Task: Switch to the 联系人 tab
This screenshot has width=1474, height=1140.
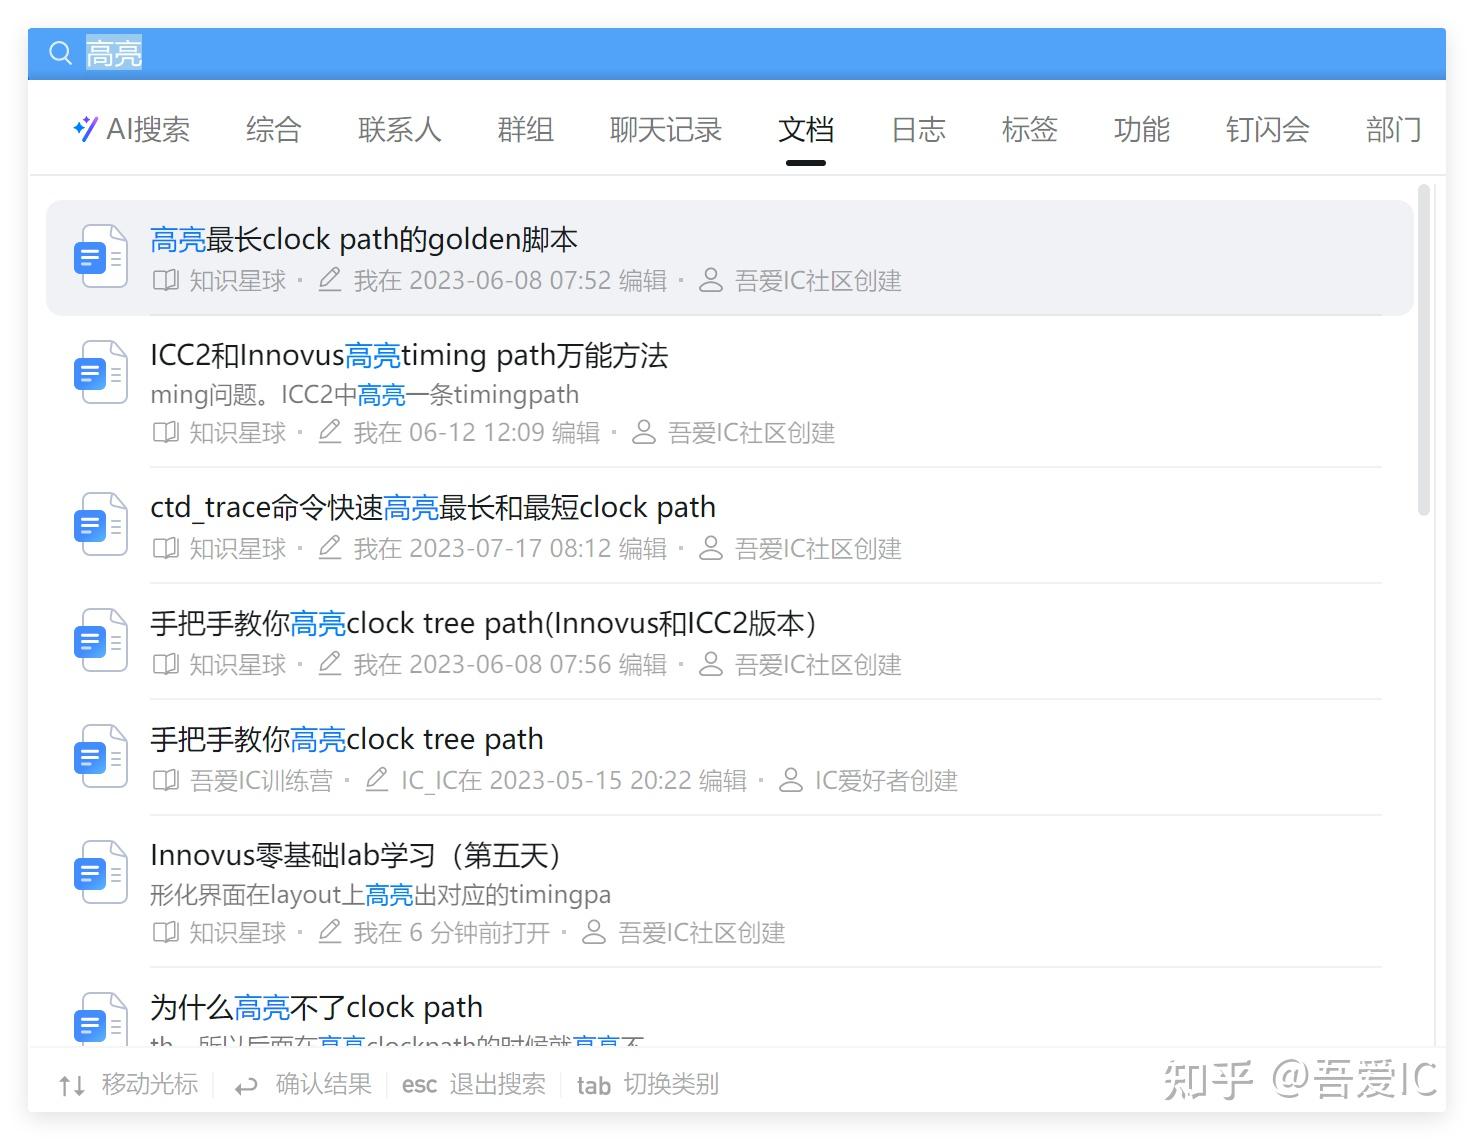Action: pyautogui.click(x=397, y=130)
